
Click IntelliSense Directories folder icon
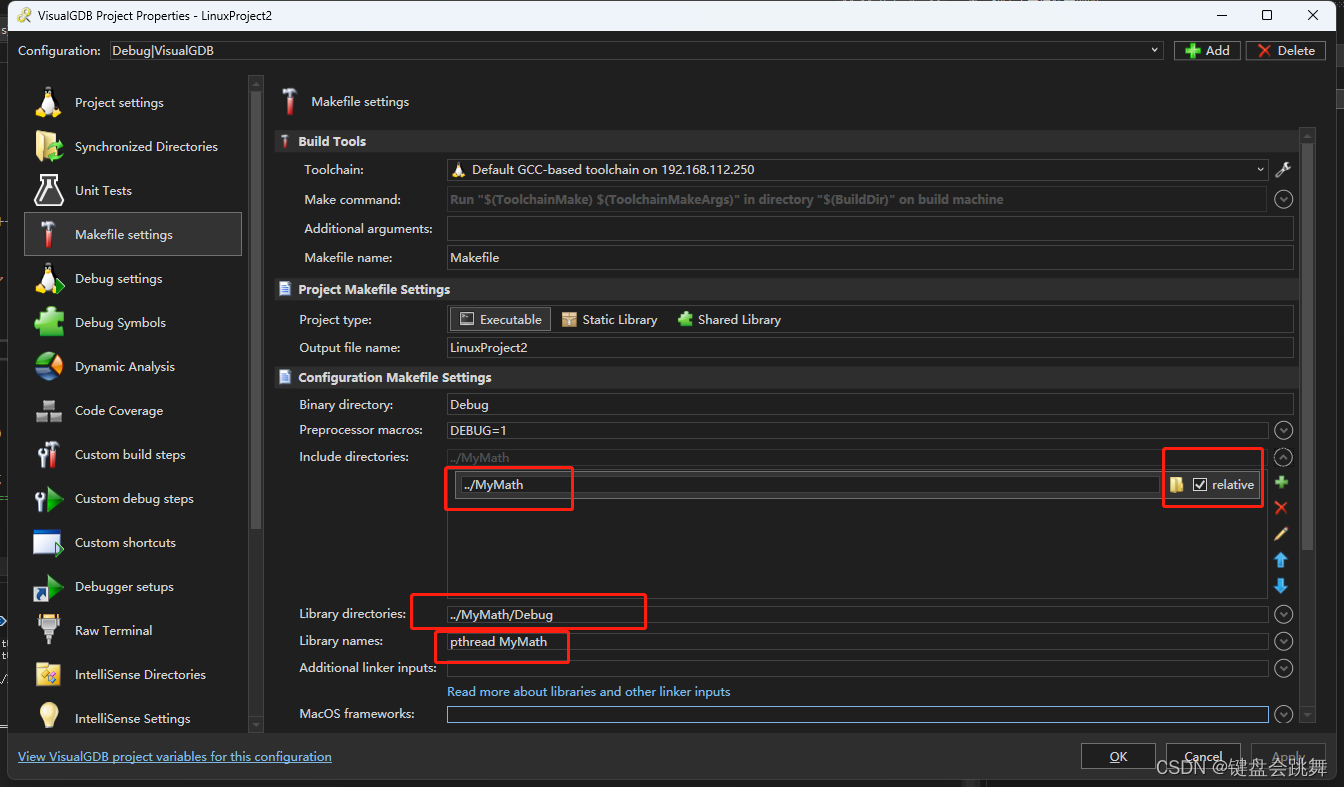pyautogui.click(x=48, y=674)
